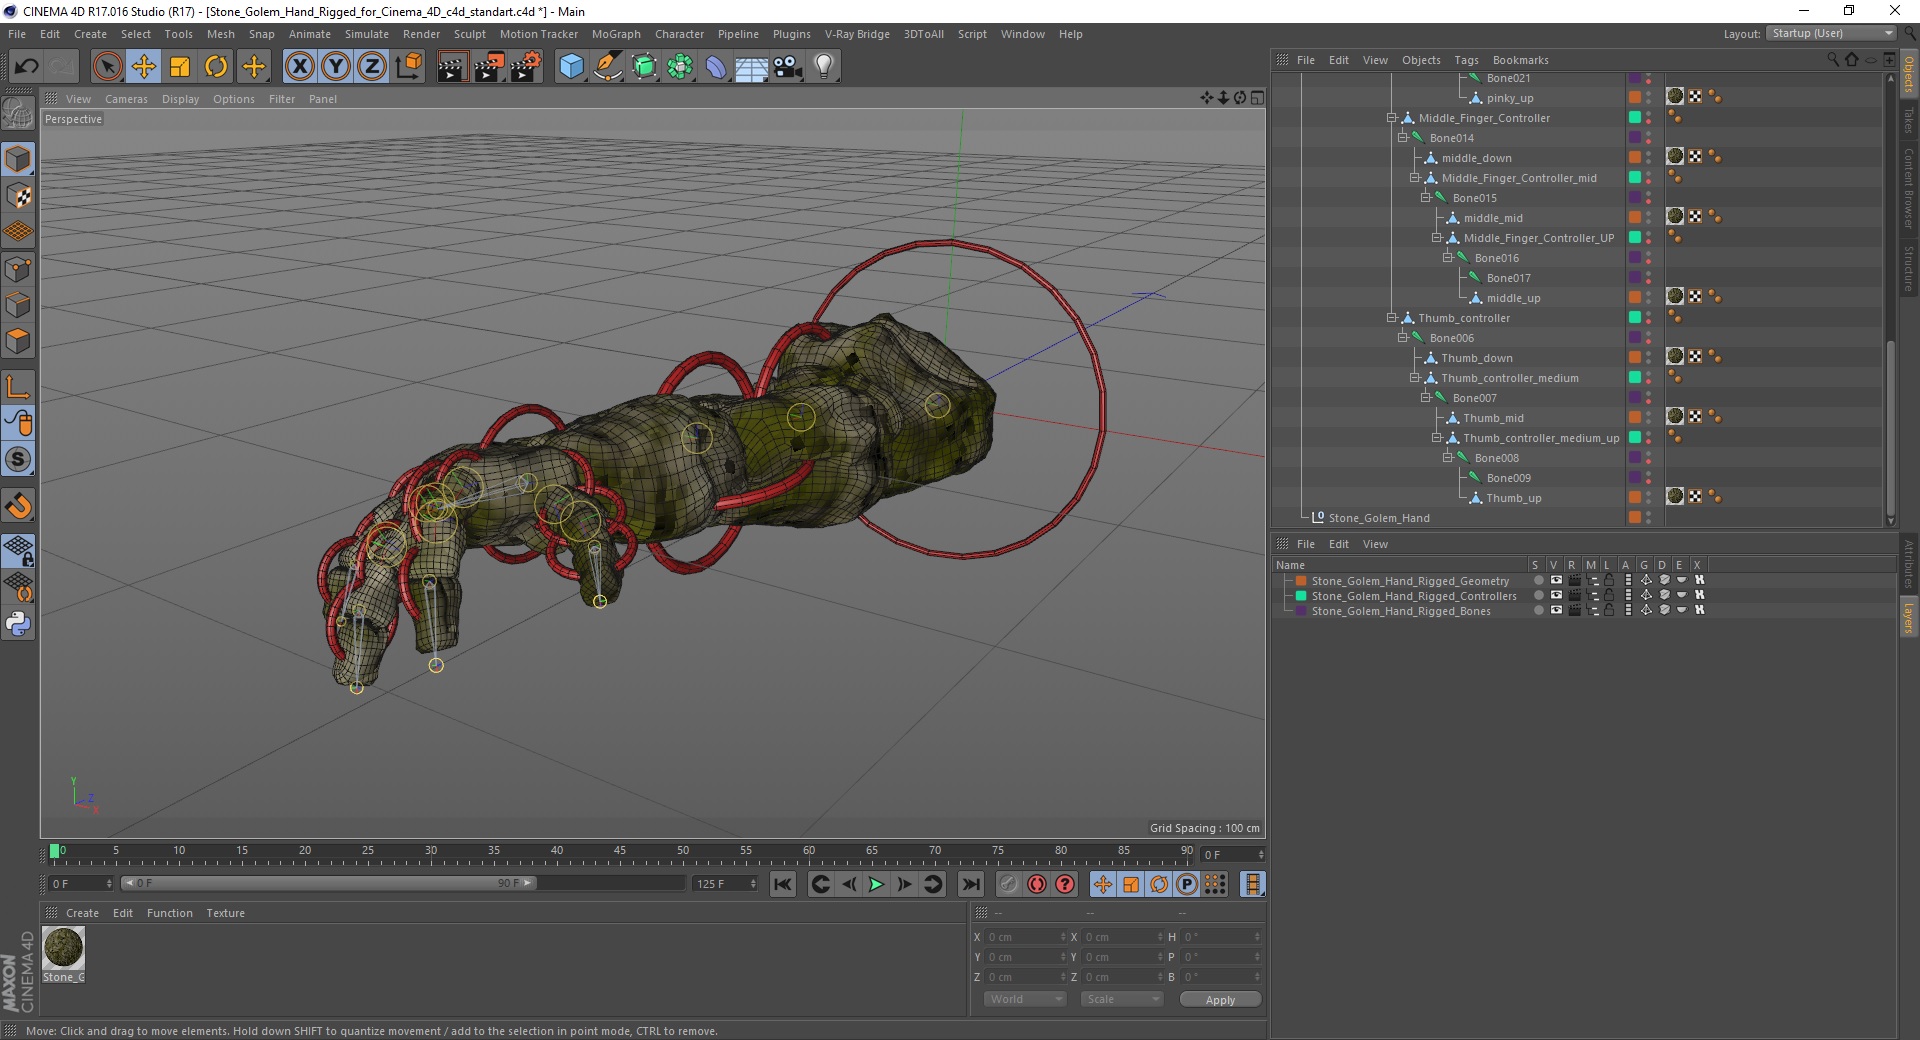Play the animation forward
The height and width of the screenshot is (1040, 1920).
pos(876,884)
